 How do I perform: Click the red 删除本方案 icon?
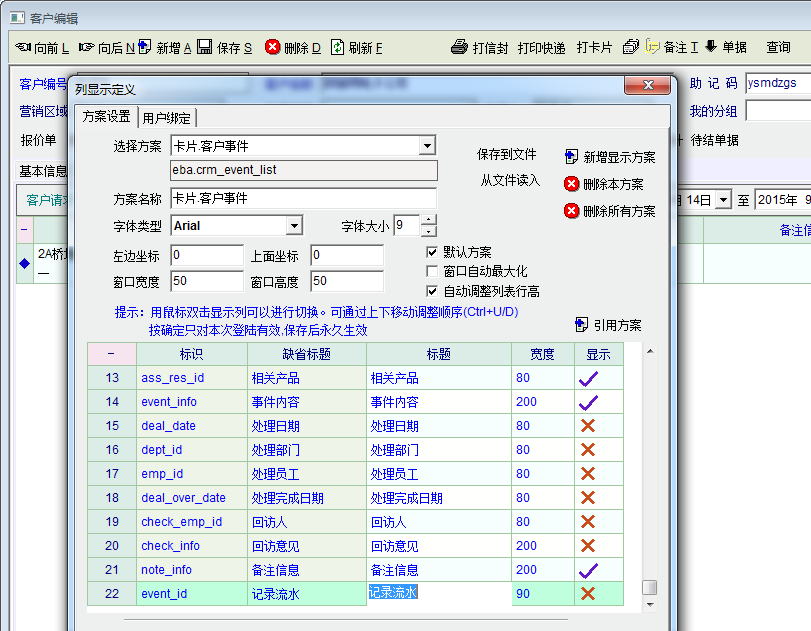[571, 184]
